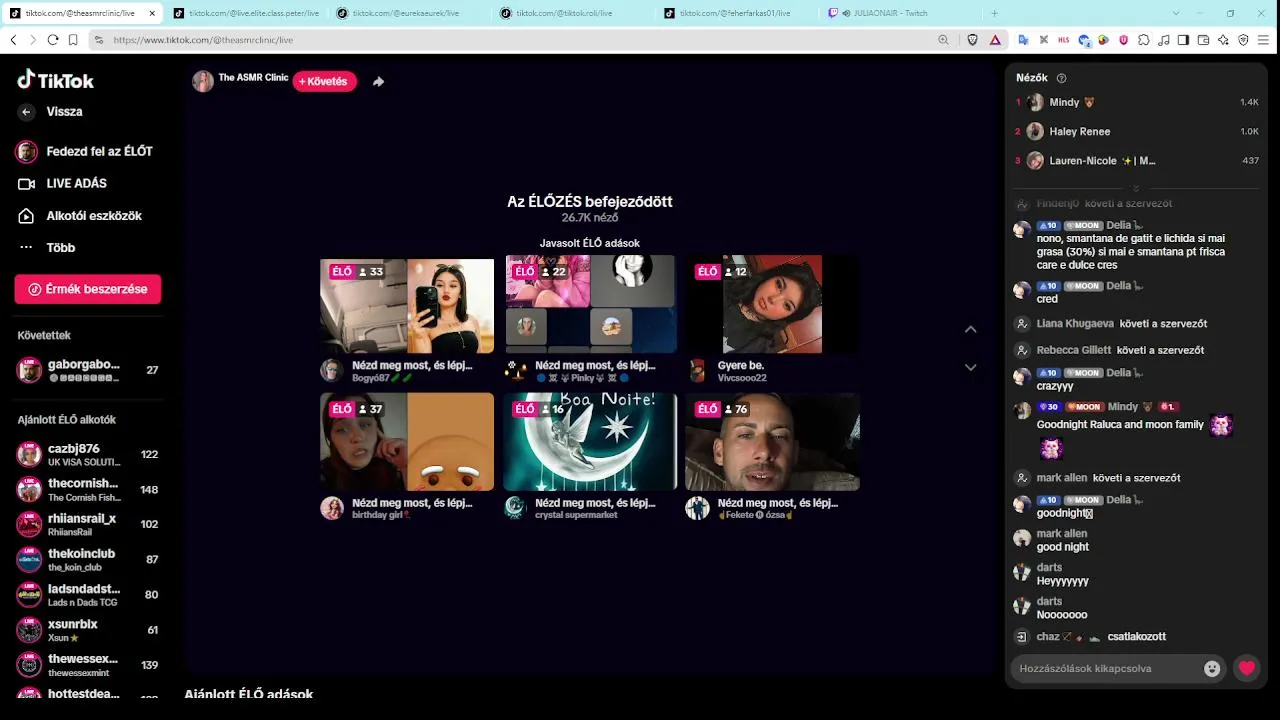
Task: Close the theasmrclinic tab
Action: (152, 13)
